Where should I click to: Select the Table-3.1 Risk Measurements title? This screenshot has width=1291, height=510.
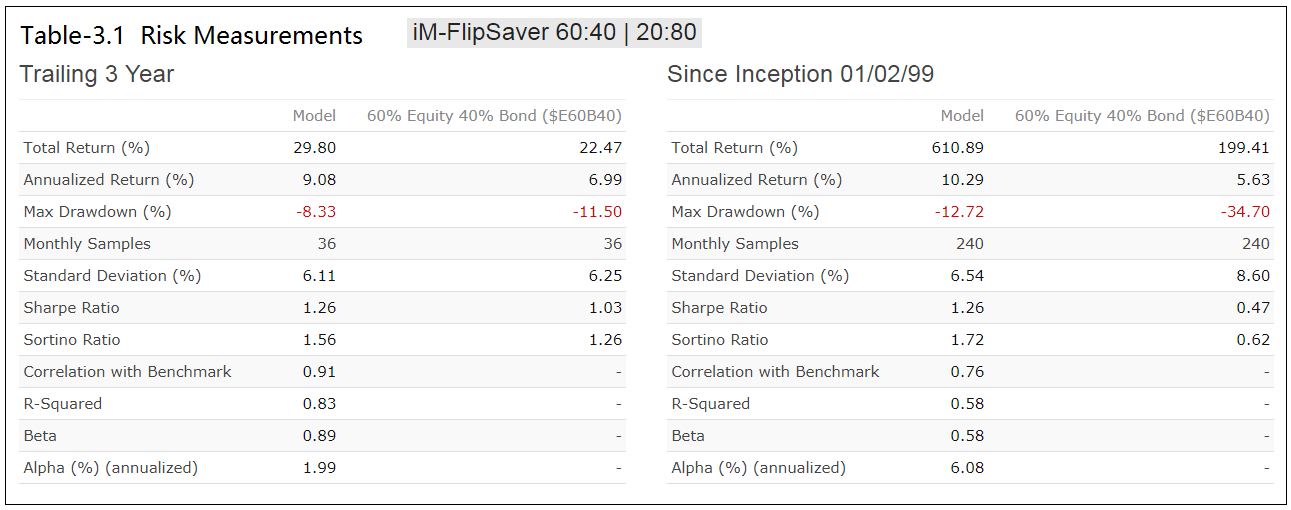[x=192, y=36]
